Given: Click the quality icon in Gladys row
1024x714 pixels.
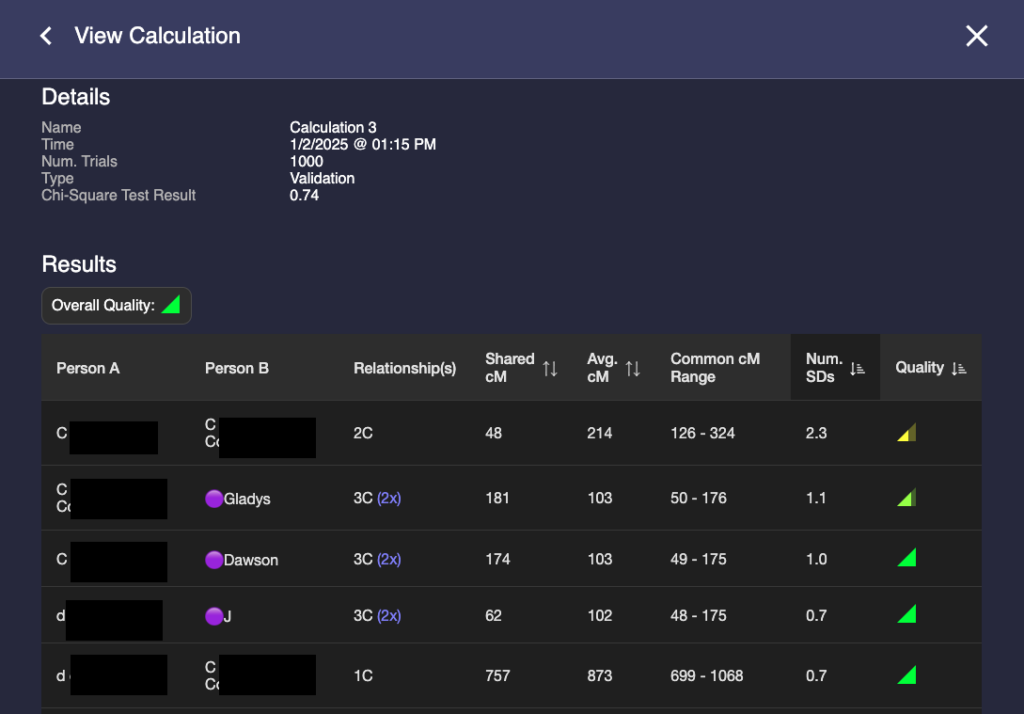Looking at the screenshot, I should tap(906, 497).
